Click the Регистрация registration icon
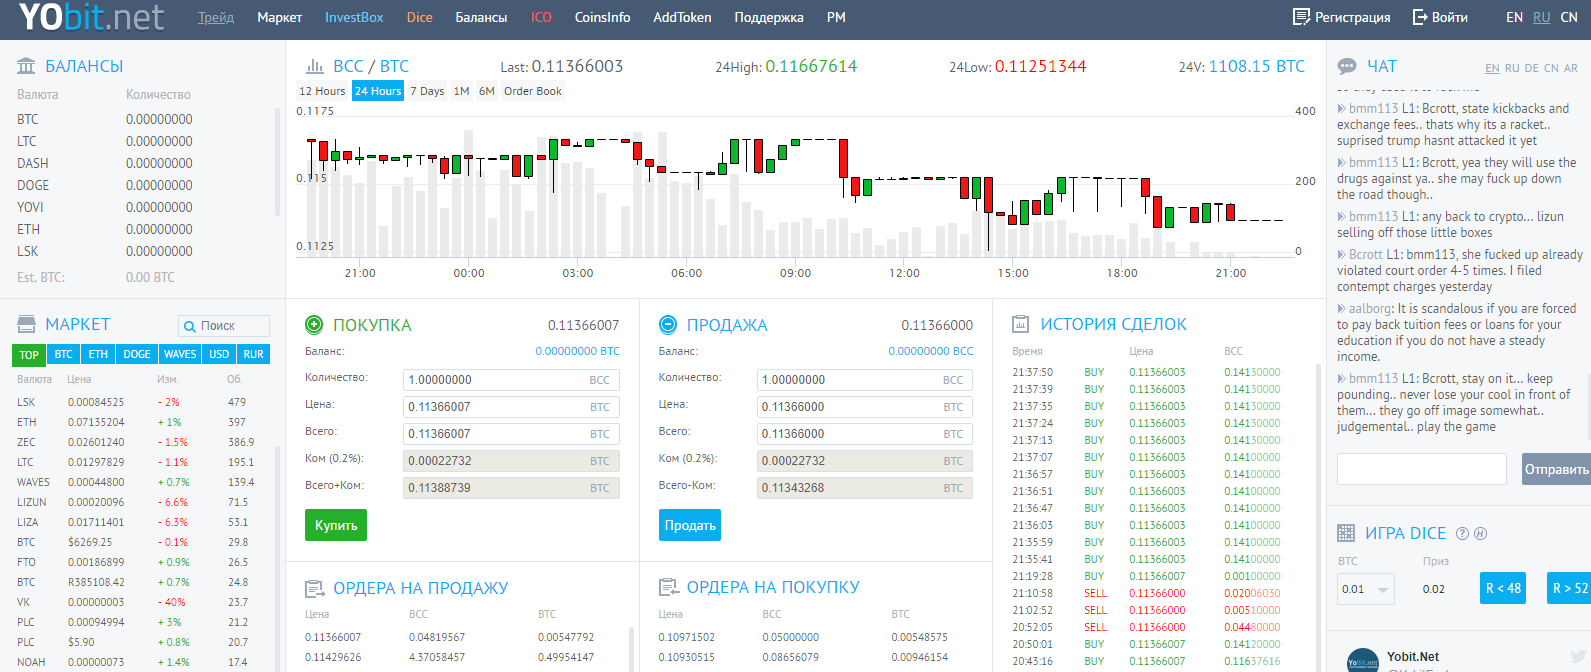The width and height of the screenshot is (1591, 672). tap(1301, 17)
